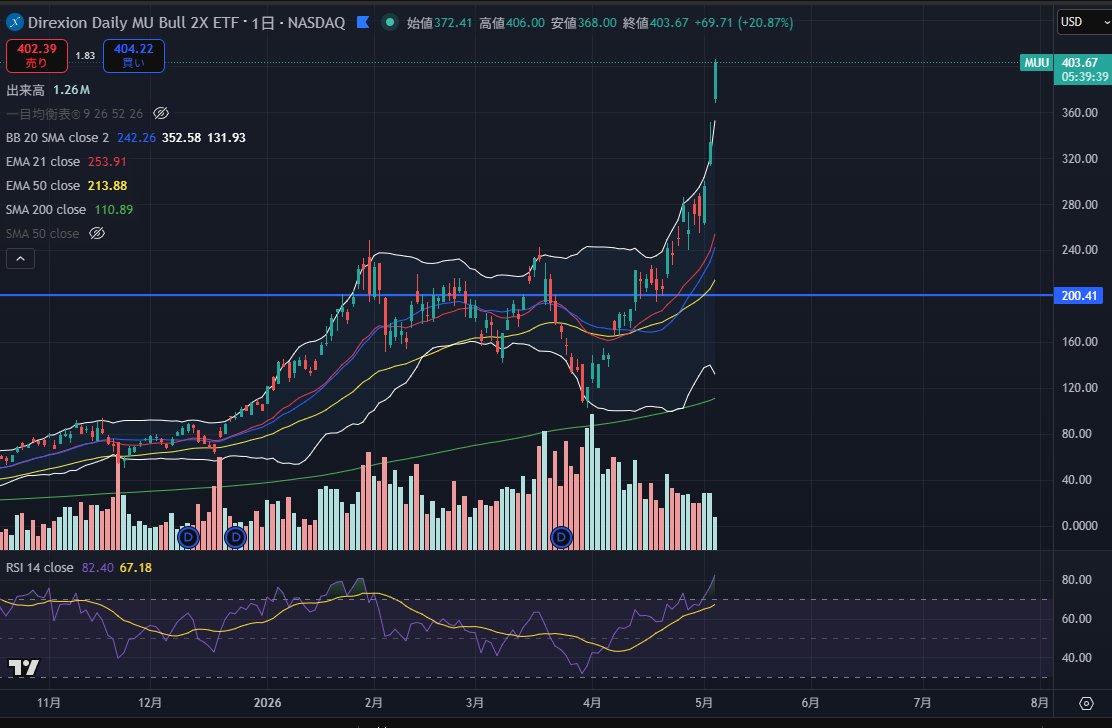Screen dimensions: 1112x728
Task: Click the second dividend D marker before 2026
Action: click(235, 537)
